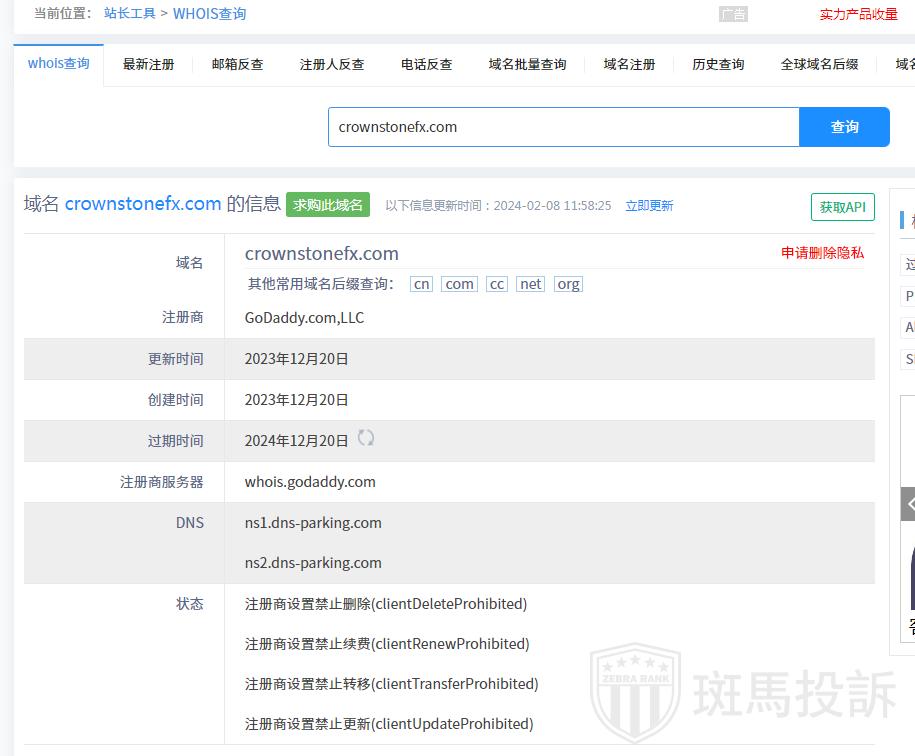Click the 实力产品收量 ad link

point(858,14)
